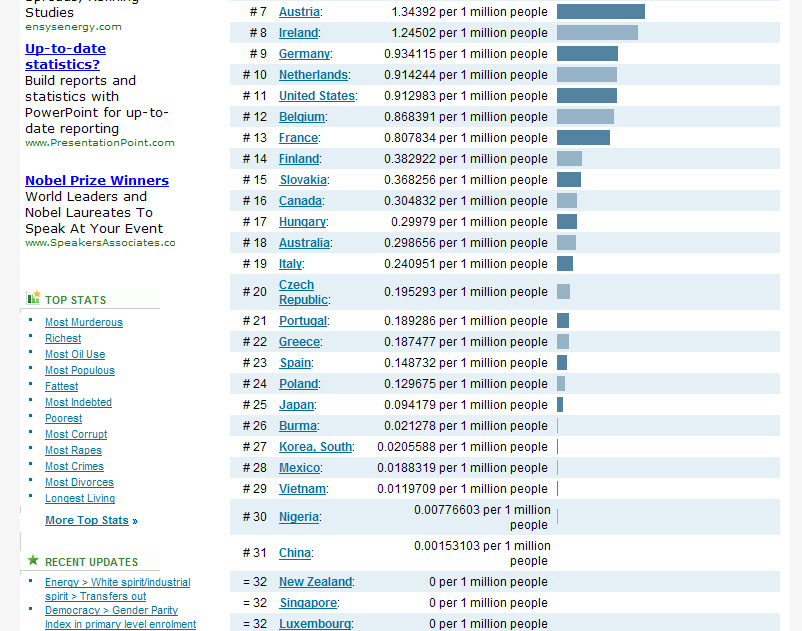Open the Ireland country link
The height and width of the screenshot is (631, 802).
coord(298,33)
